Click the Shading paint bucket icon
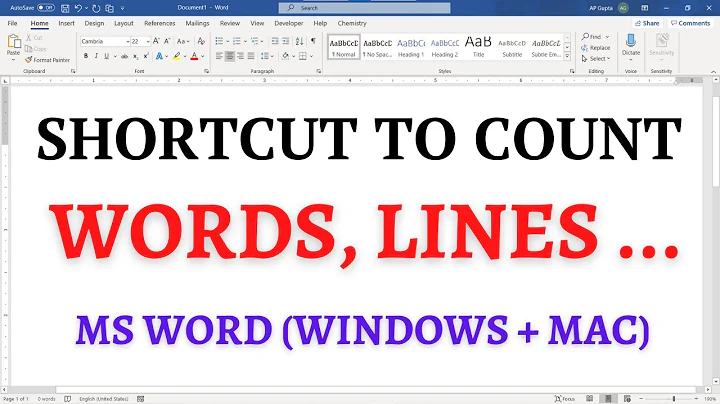The width and height of the screenshot is (720, 404). tap(286, 56)
